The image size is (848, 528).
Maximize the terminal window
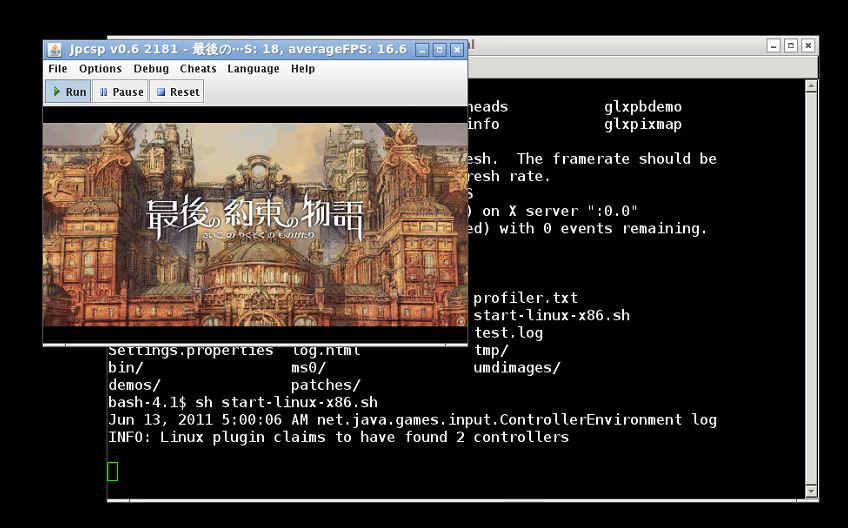coord(791,45)
